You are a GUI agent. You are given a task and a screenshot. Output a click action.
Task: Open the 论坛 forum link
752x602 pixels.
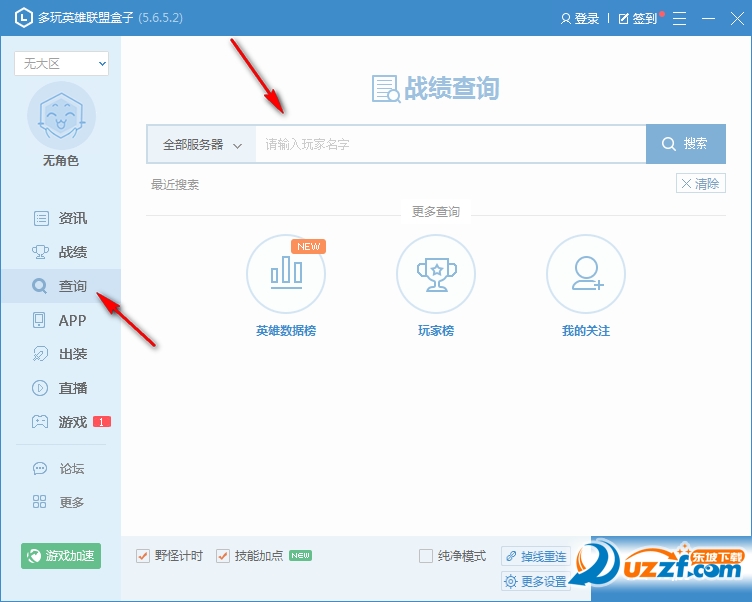pos(60,468)
